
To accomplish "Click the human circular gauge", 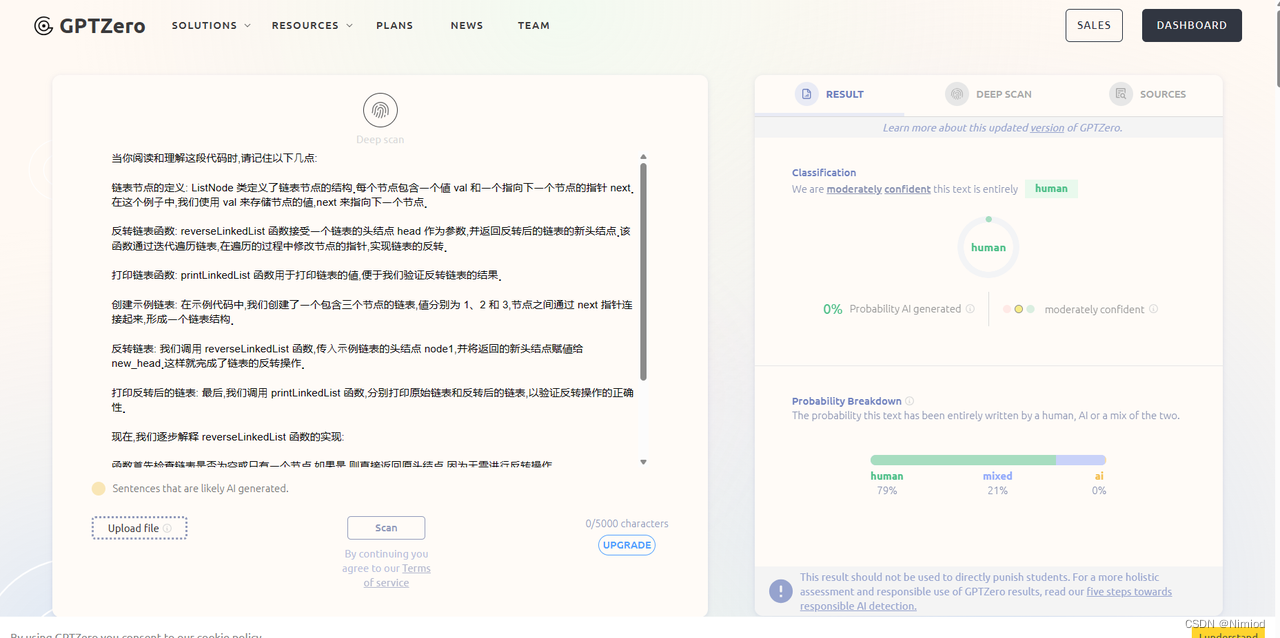I will click(x=988, y=247).
